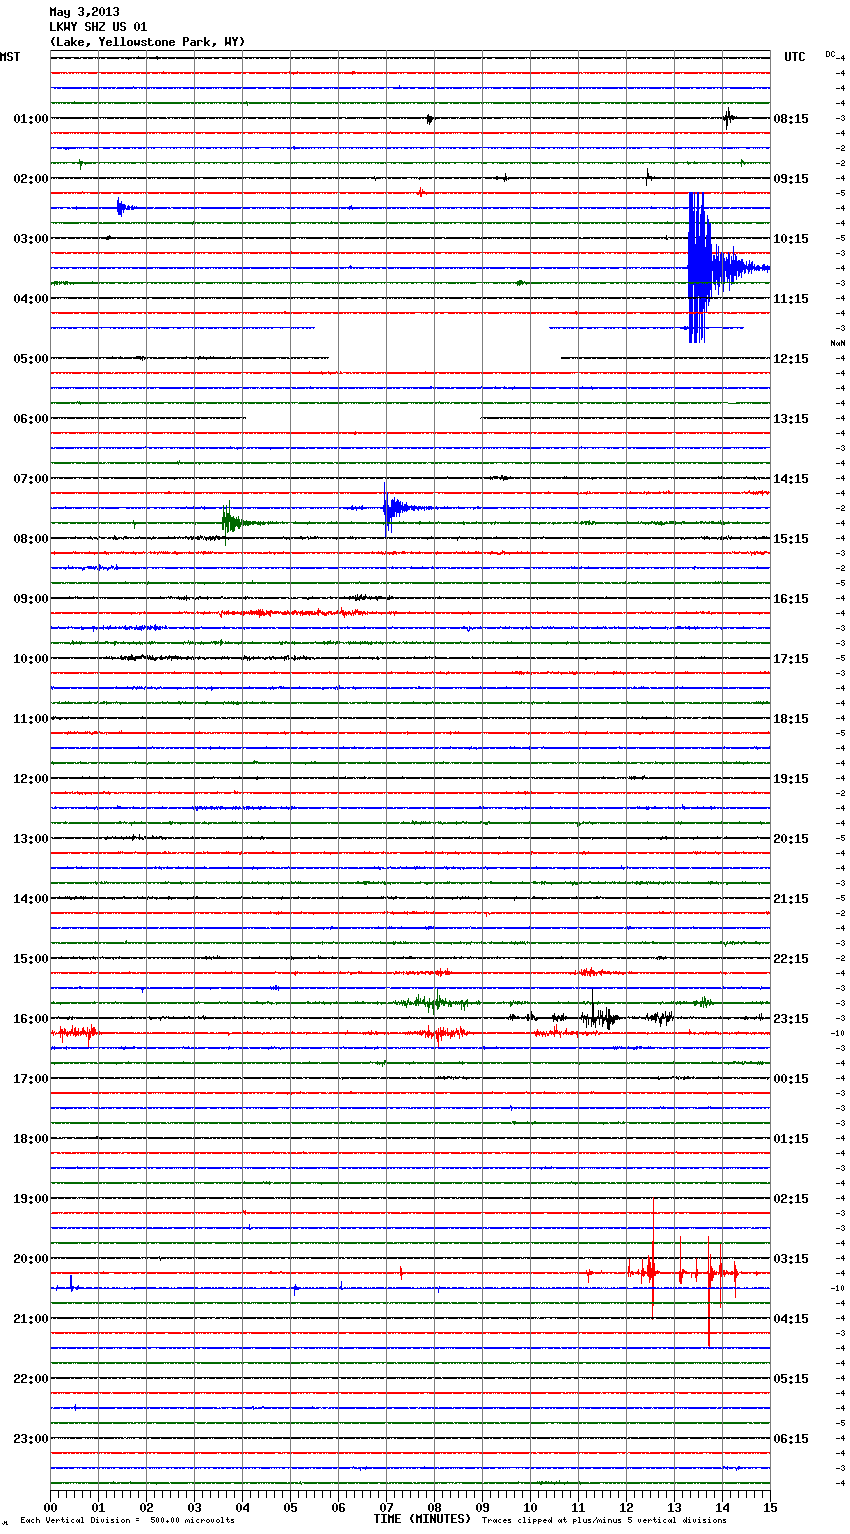Select the 04:00 MST time label
This screenshot has width=850, height=1534.
30,299
